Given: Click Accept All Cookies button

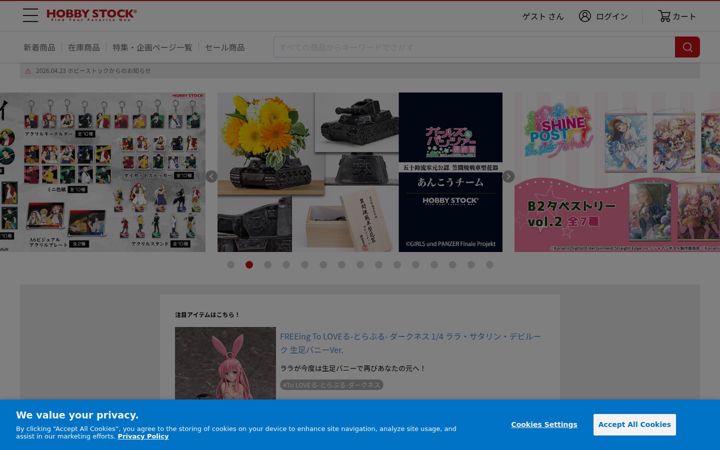Looking at the screenshot, I should 634,425.
